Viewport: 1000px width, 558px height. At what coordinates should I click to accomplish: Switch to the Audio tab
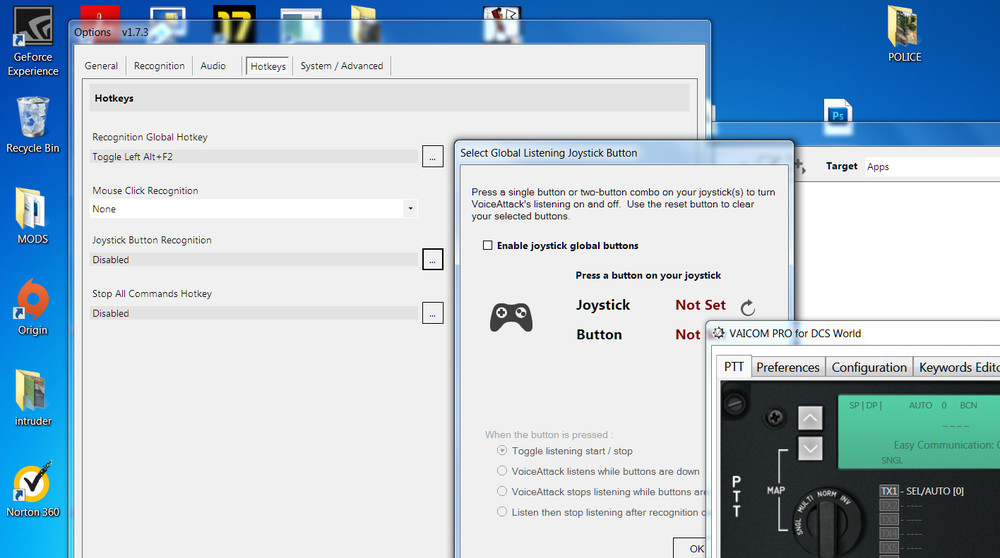point(213,66)
